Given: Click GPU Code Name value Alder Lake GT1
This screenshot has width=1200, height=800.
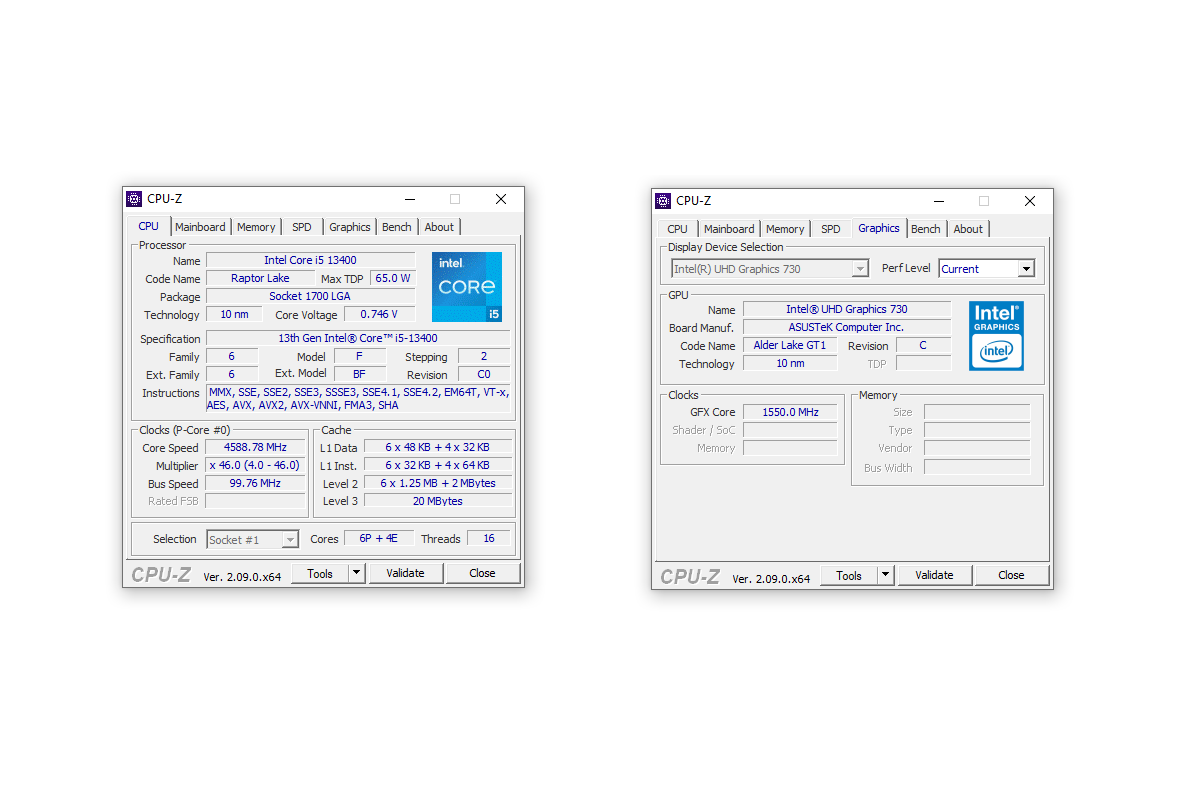Looking at the screenshot, I should [790, 345].
